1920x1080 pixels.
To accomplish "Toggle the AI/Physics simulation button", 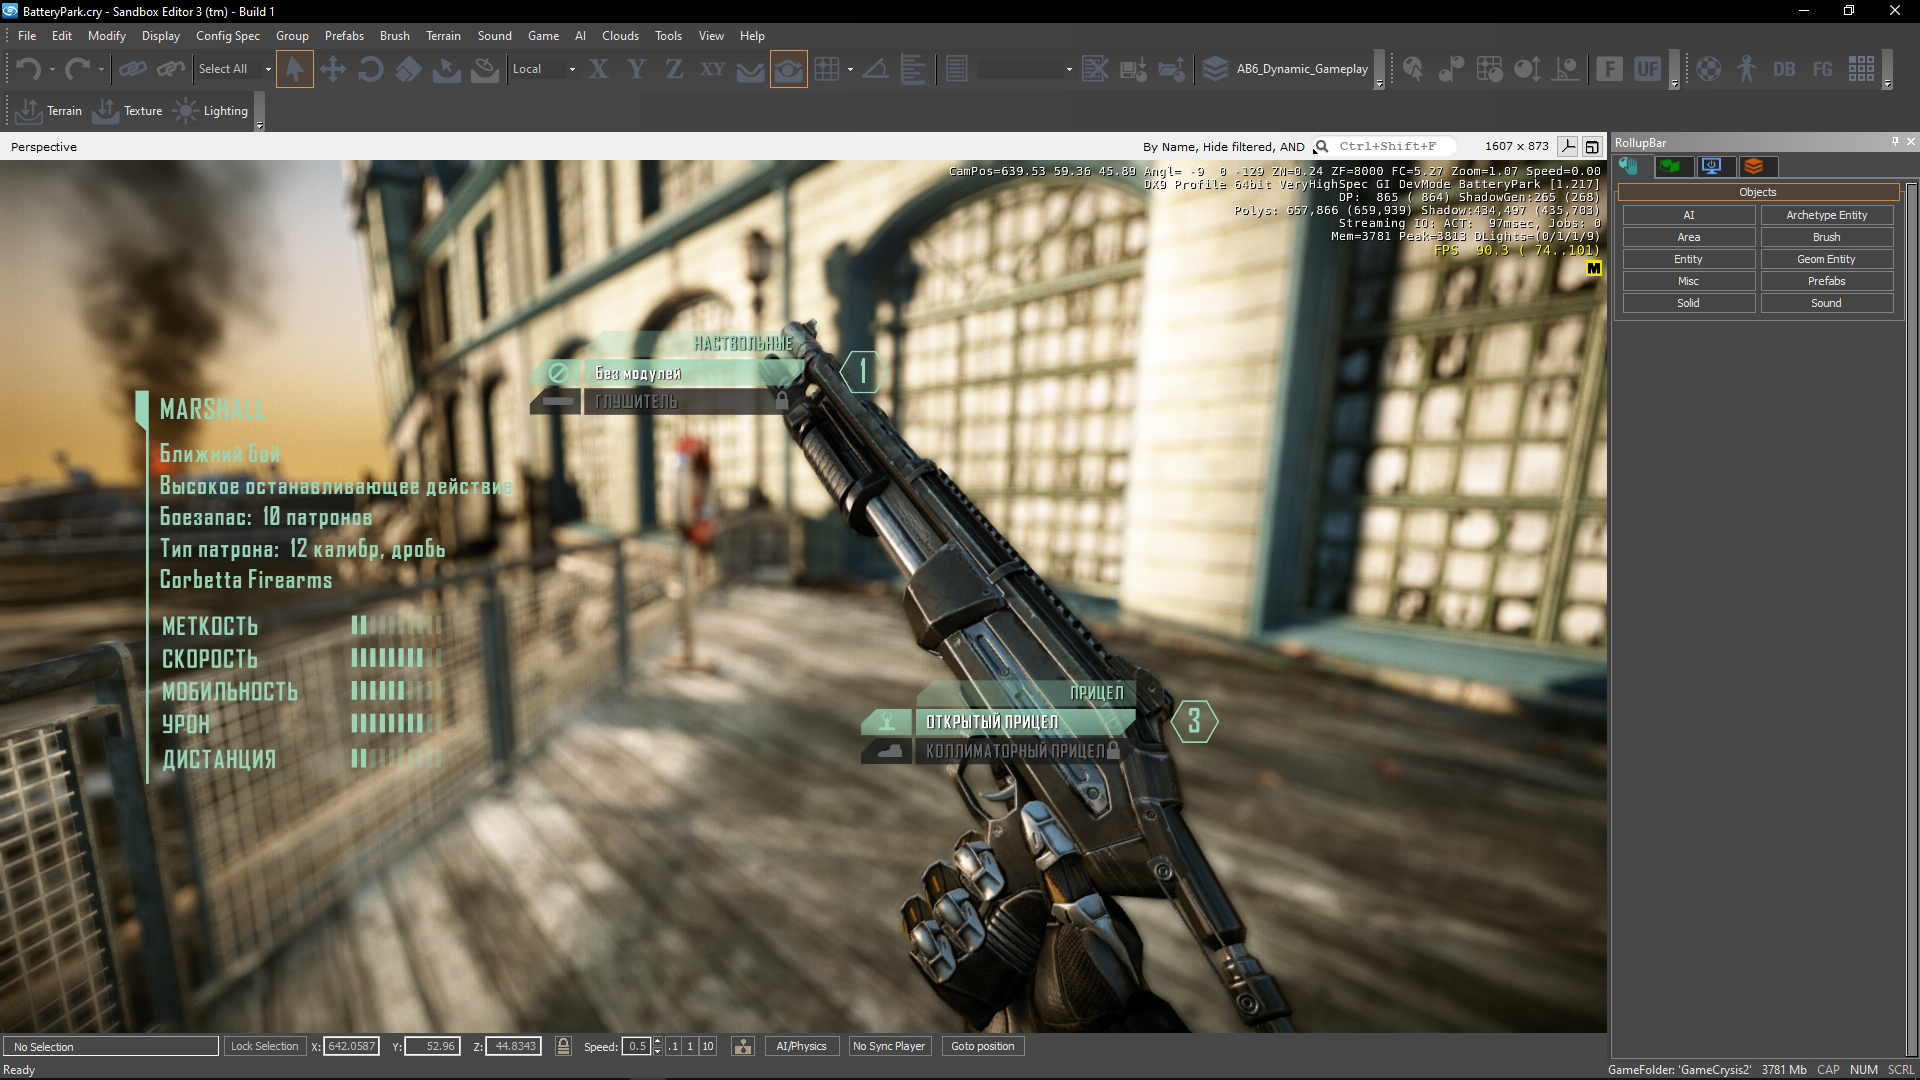I will point(801,1046).
